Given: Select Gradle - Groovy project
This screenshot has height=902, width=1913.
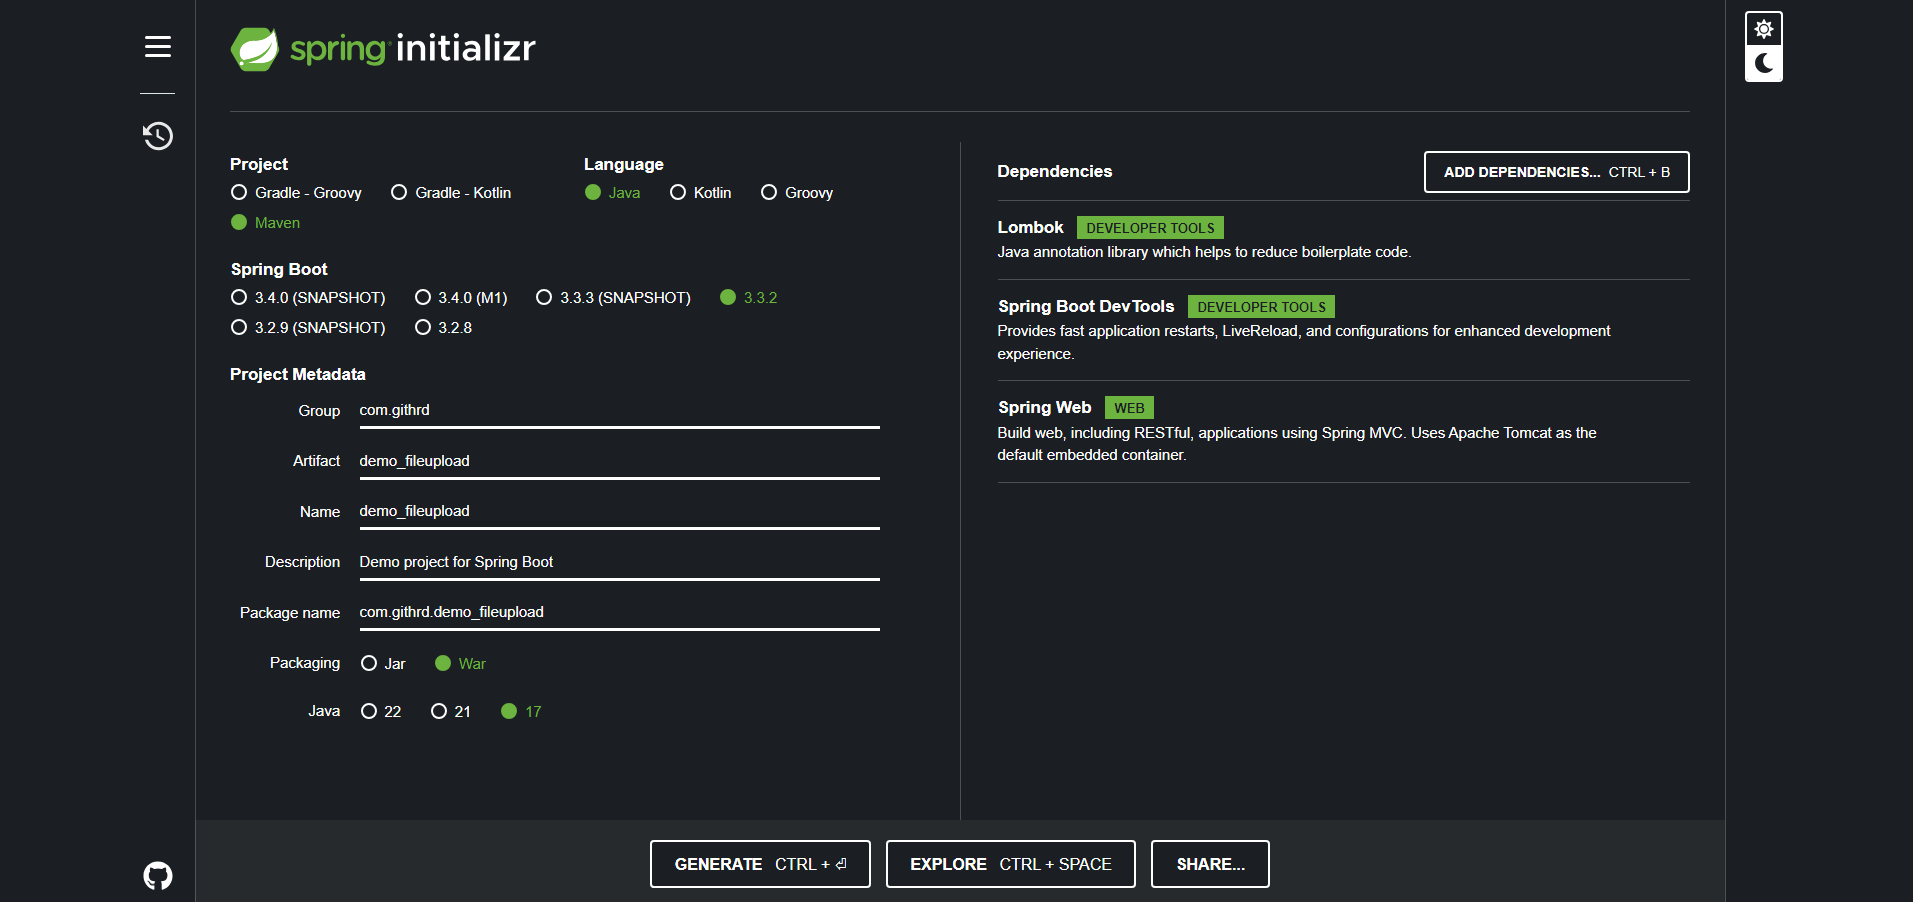Looking at the screenshot, I should coord(296,192).
